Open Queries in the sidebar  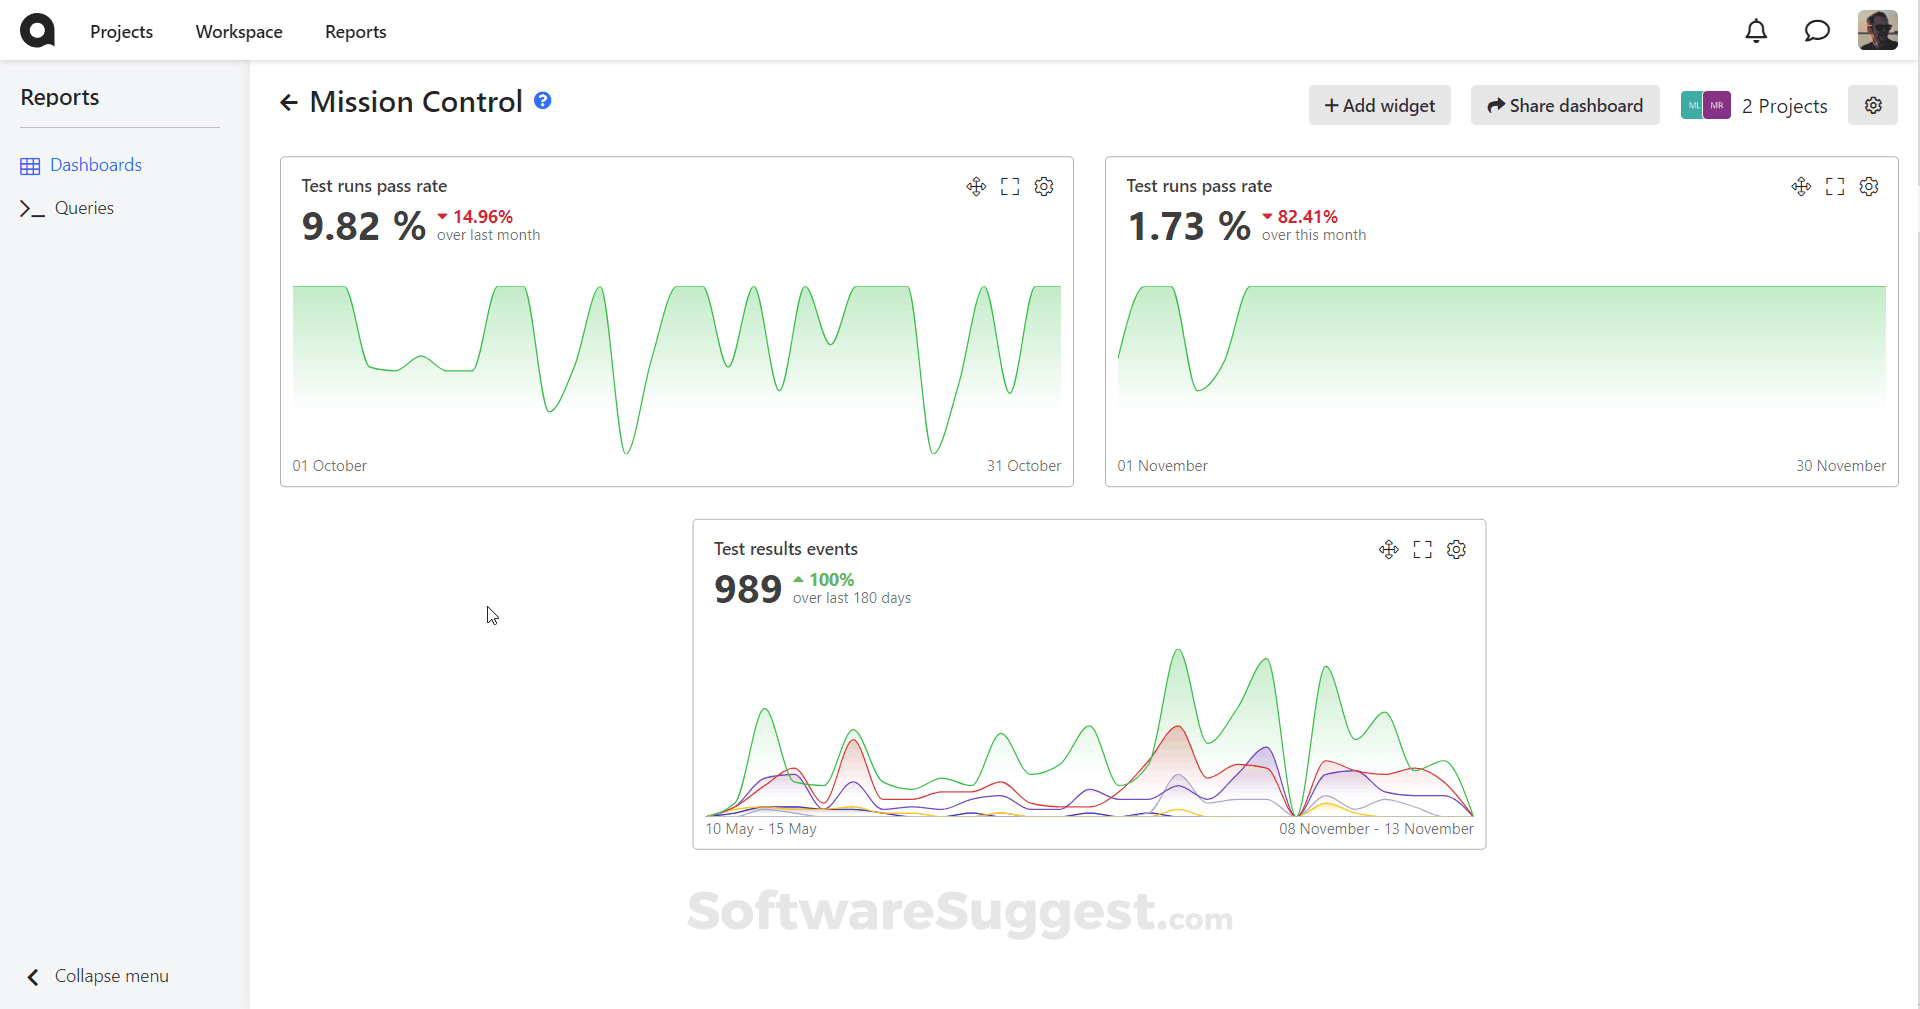(x=84, y=208)
